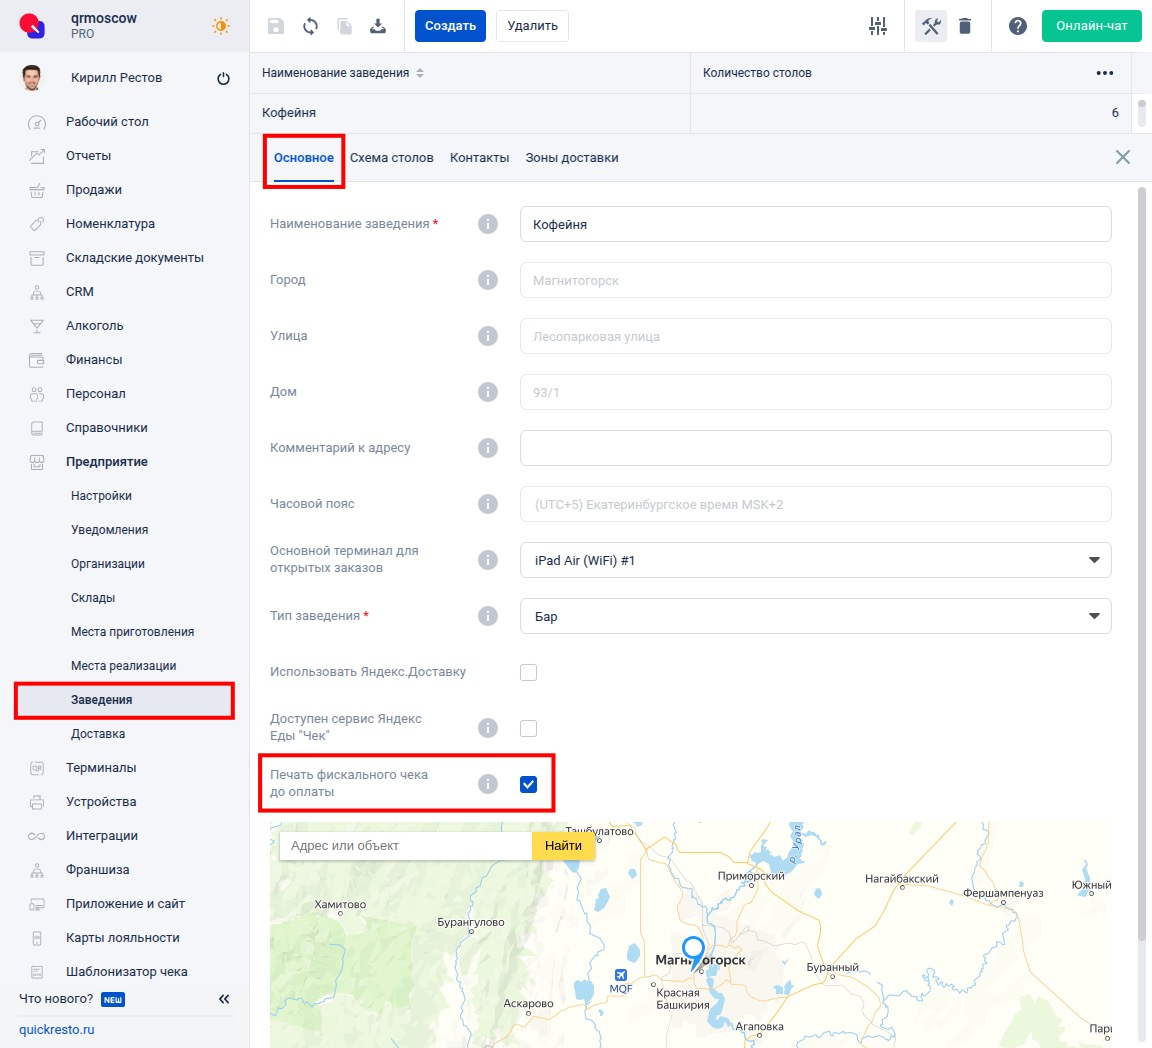Image resolution: width=1152 pixels, height=1048 pixels.
Task: Open the help question mark icon
Action: tap(1018, 26)
